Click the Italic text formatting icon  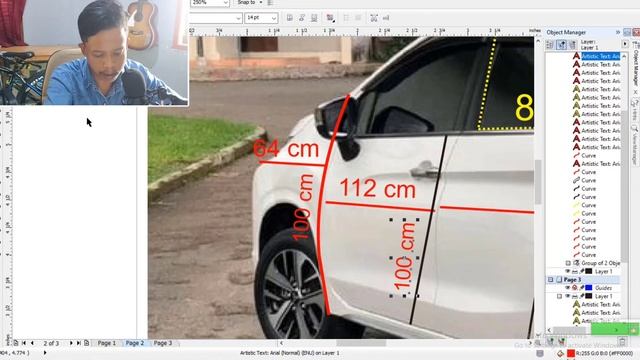point(302,18)
